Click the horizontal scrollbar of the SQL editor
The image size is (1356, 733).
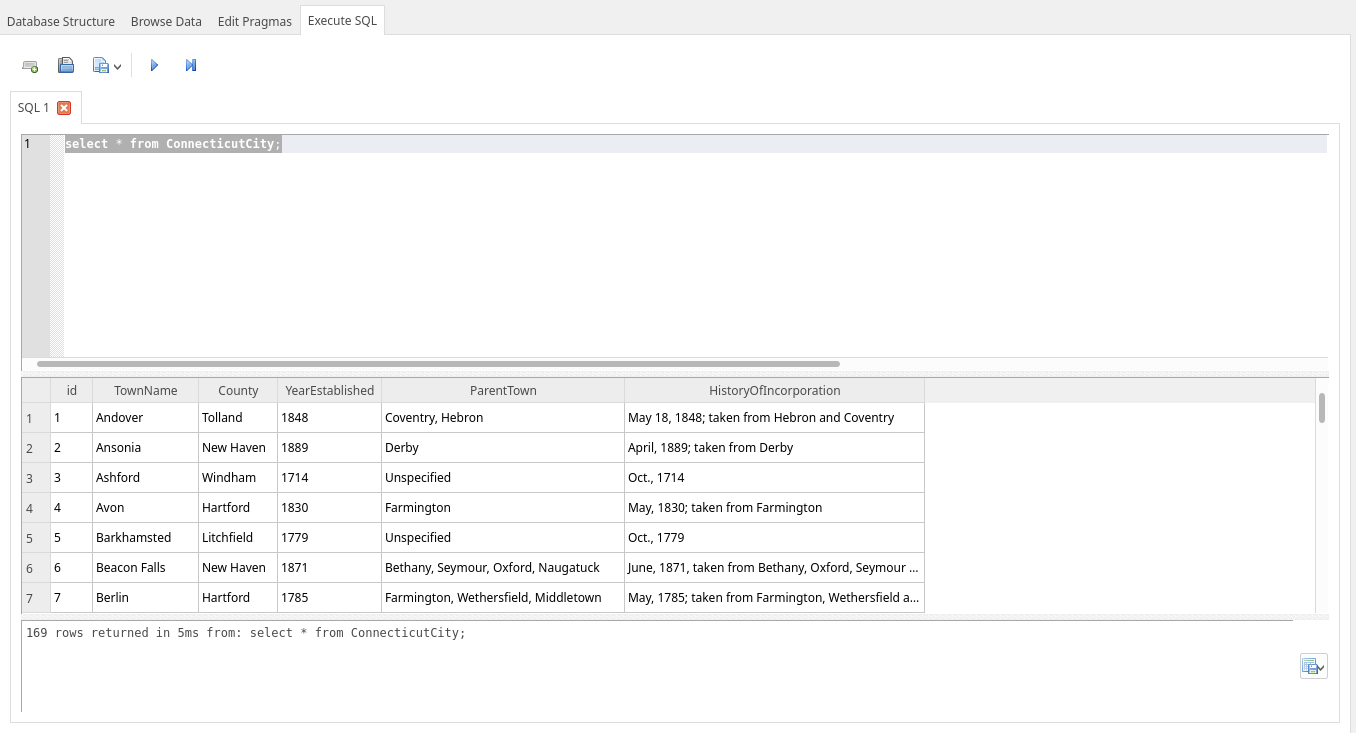438,364
